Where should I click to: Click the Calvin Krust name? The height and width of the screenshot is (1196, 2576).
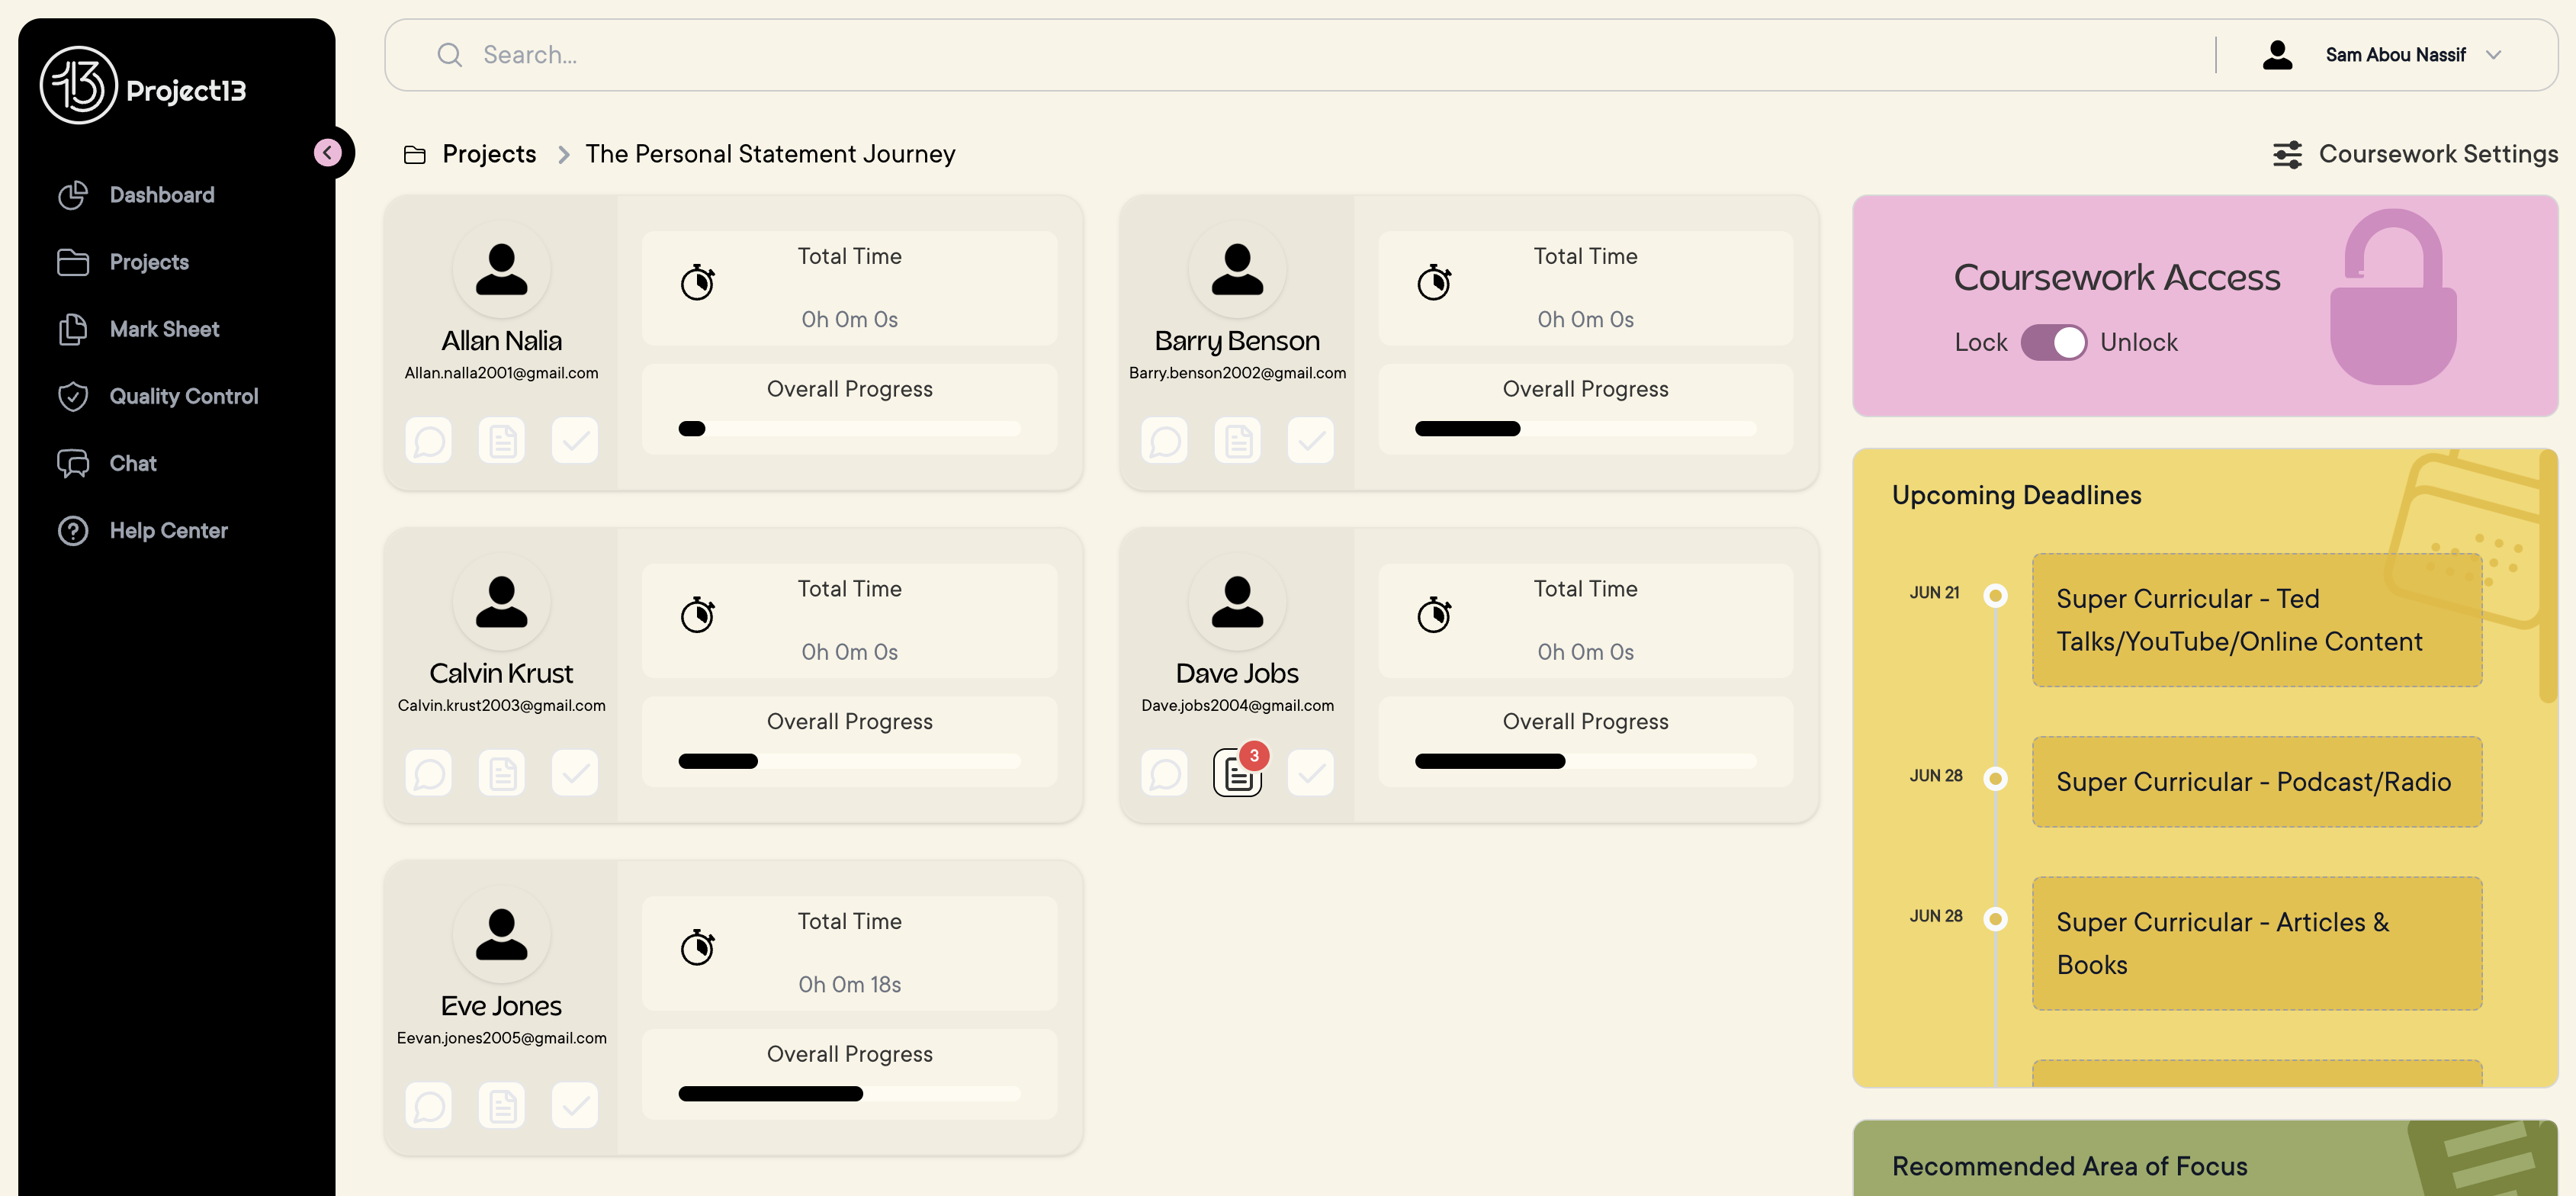click(x=502, y=673)
